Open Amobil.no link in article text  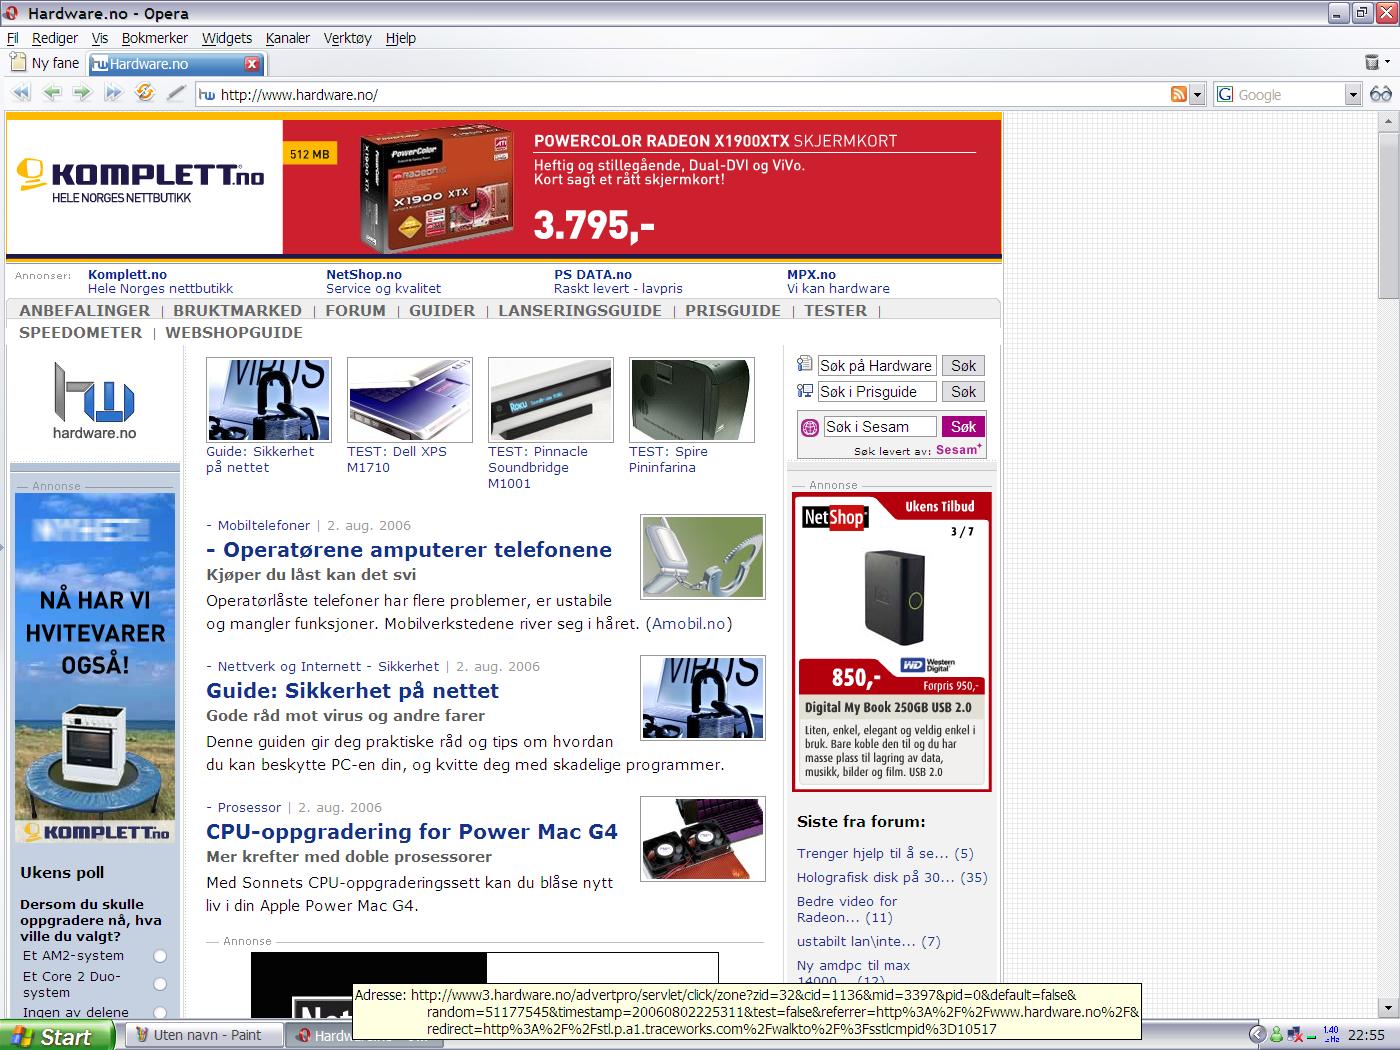pos(689,624)
